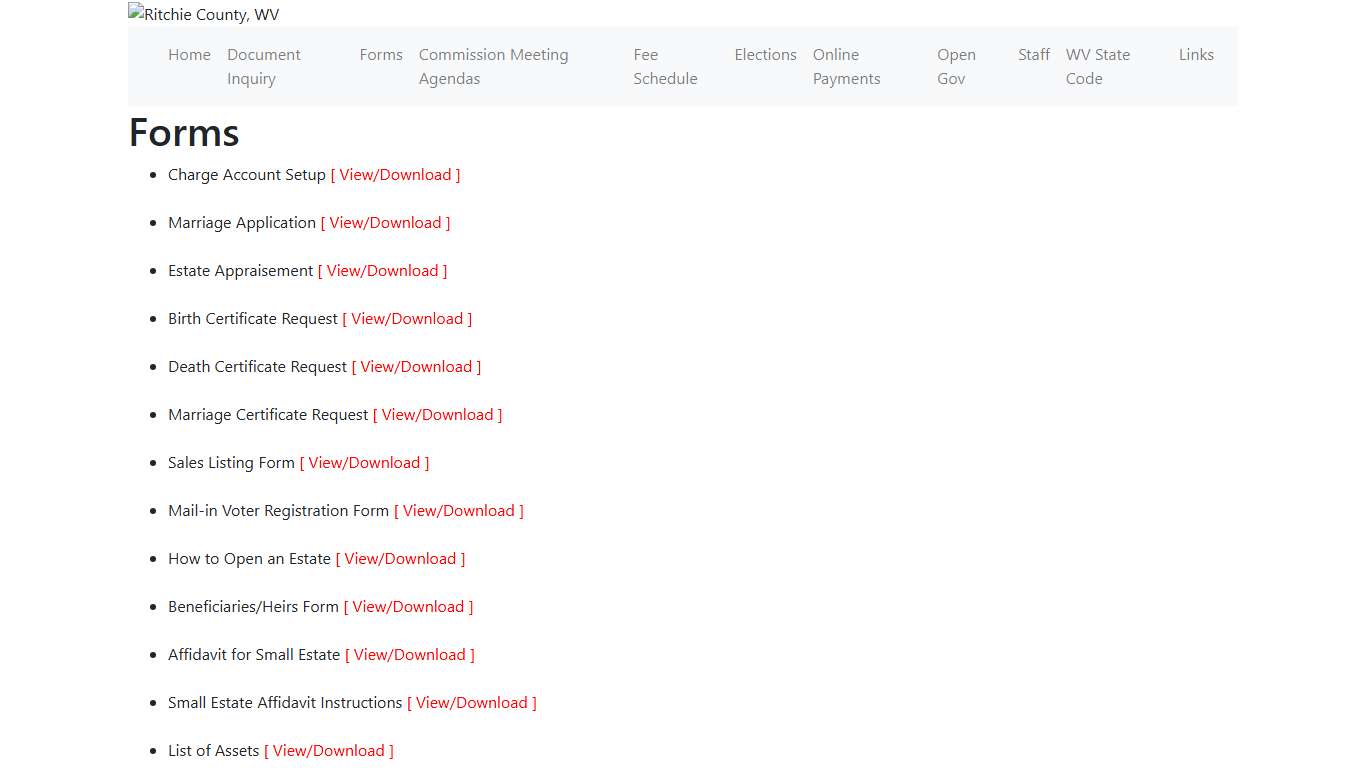Open the Mail-in Voter Registration Form link

coord(458,511)
